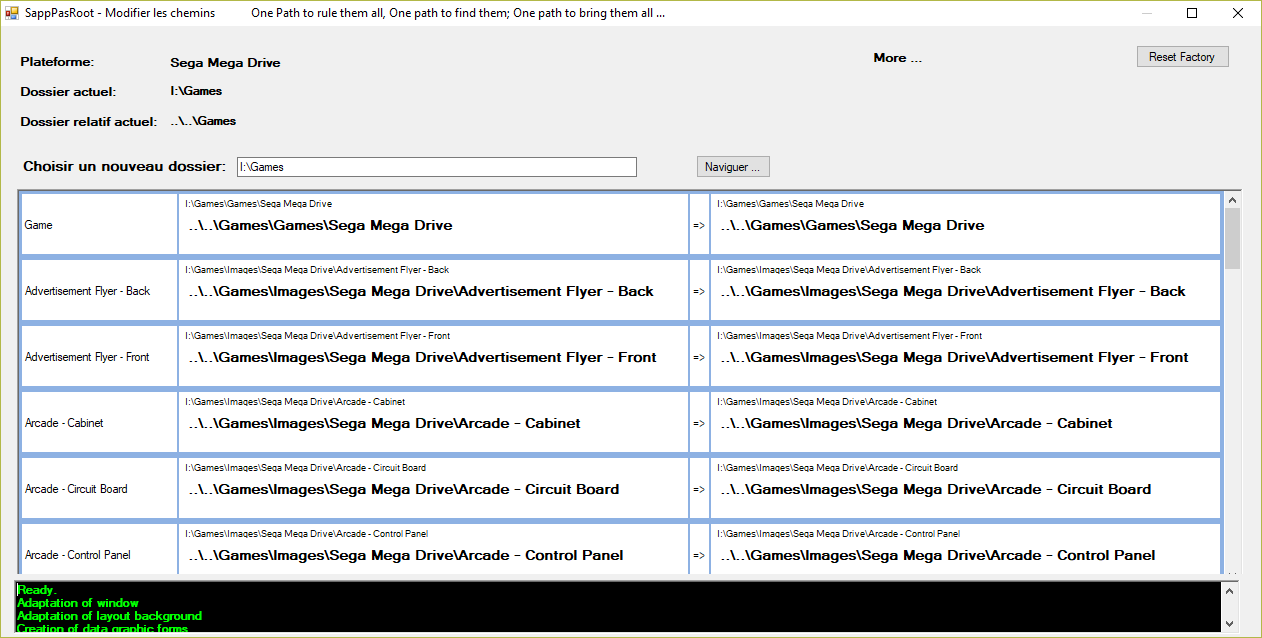Click the Adaptation of window log line
Screen dimensions: 1262x638
[x=78, y=603]
